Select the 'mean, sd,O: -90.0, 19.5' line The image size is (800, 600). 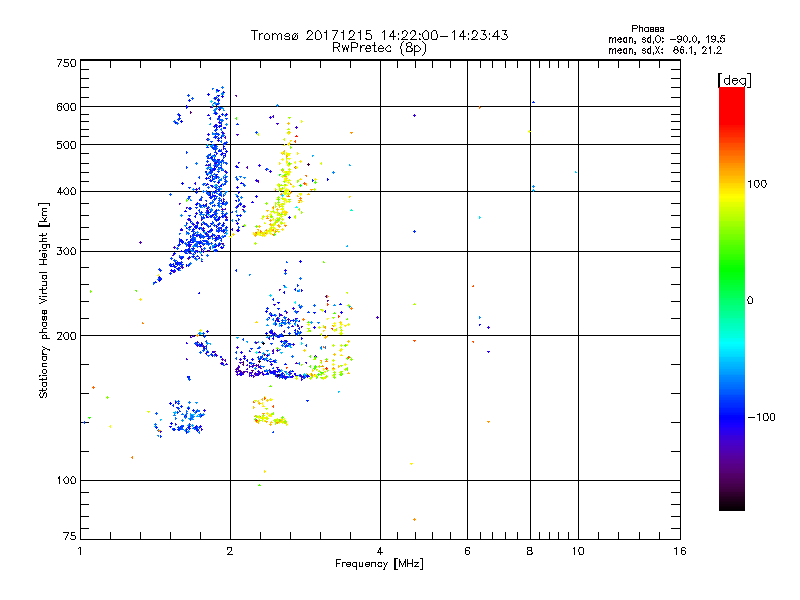(x=666, y=40)
